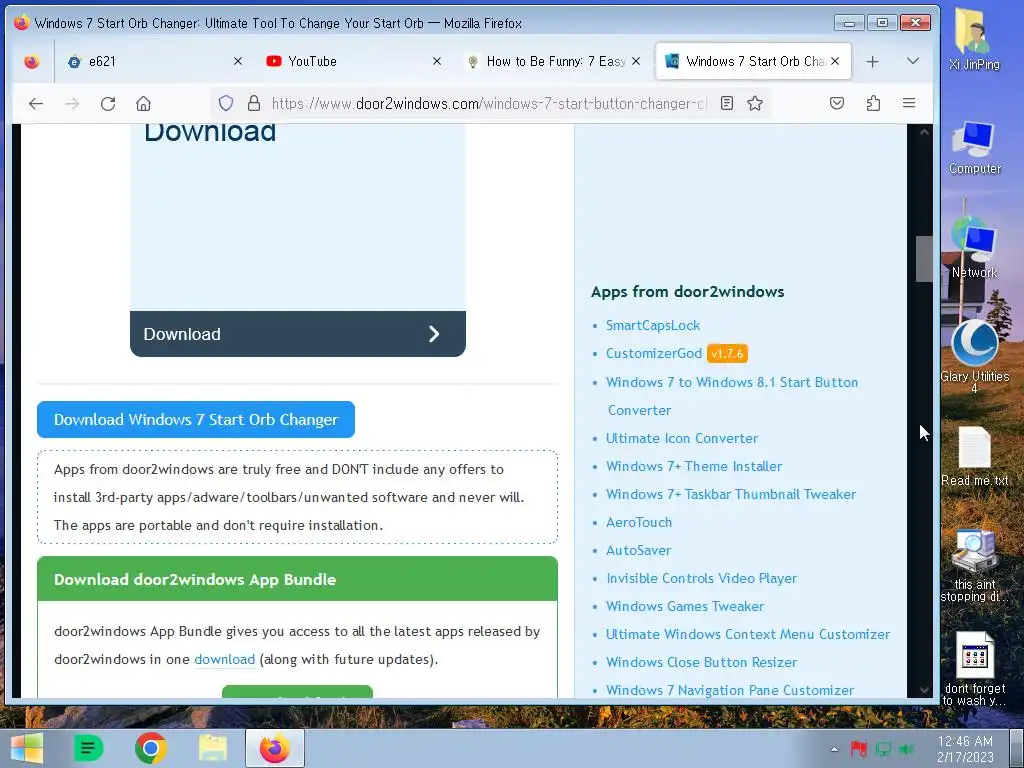Screen dimensions: 1024x768
Task: Open the Windows Start button
Action: [x=26, y=748]
